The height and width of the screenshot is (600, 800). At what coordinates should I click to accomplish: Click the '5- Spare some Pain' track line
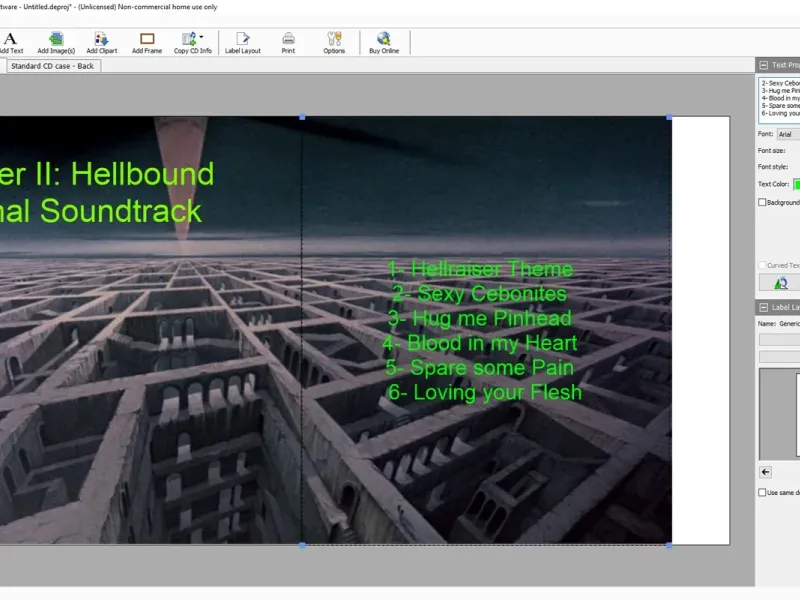pyautogui.click(x=480, y=367)
